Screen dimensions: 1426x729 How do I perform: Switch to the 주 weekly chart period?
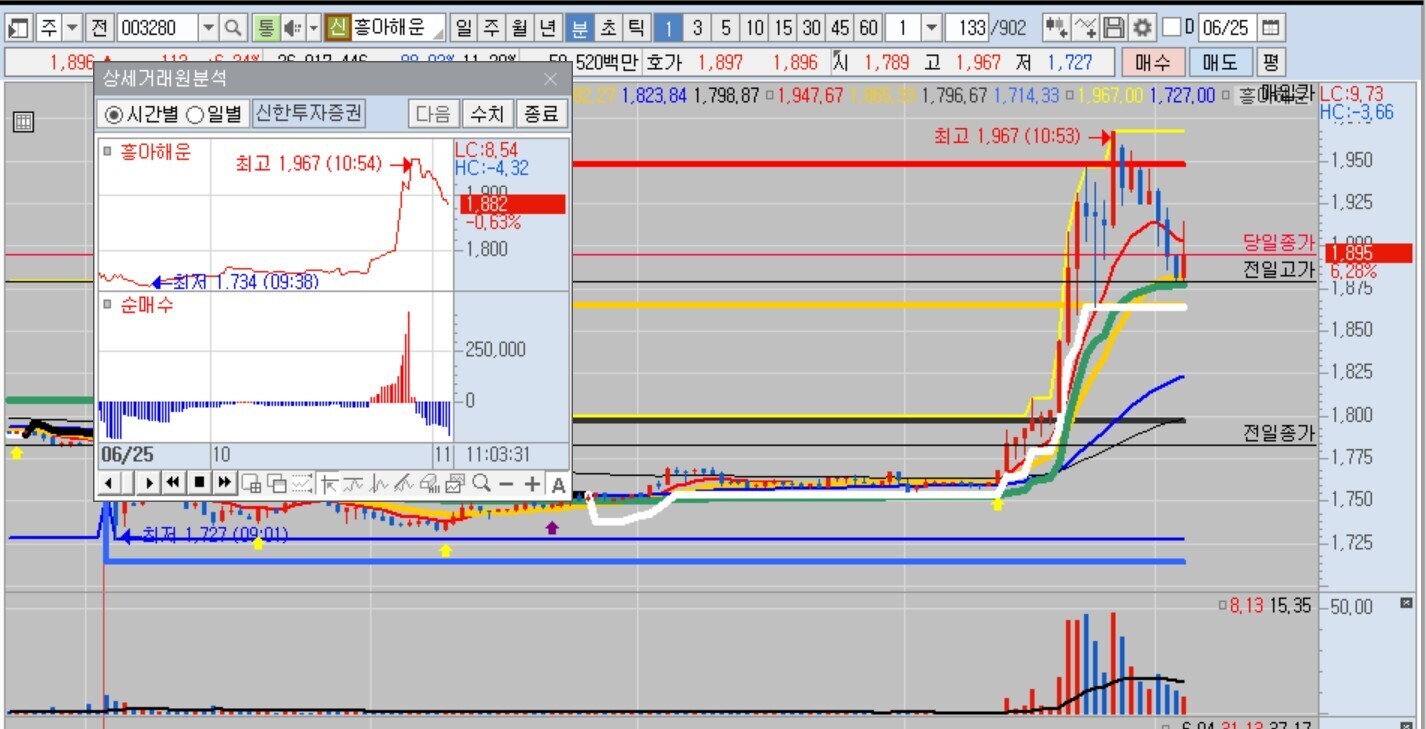point(492,27)
